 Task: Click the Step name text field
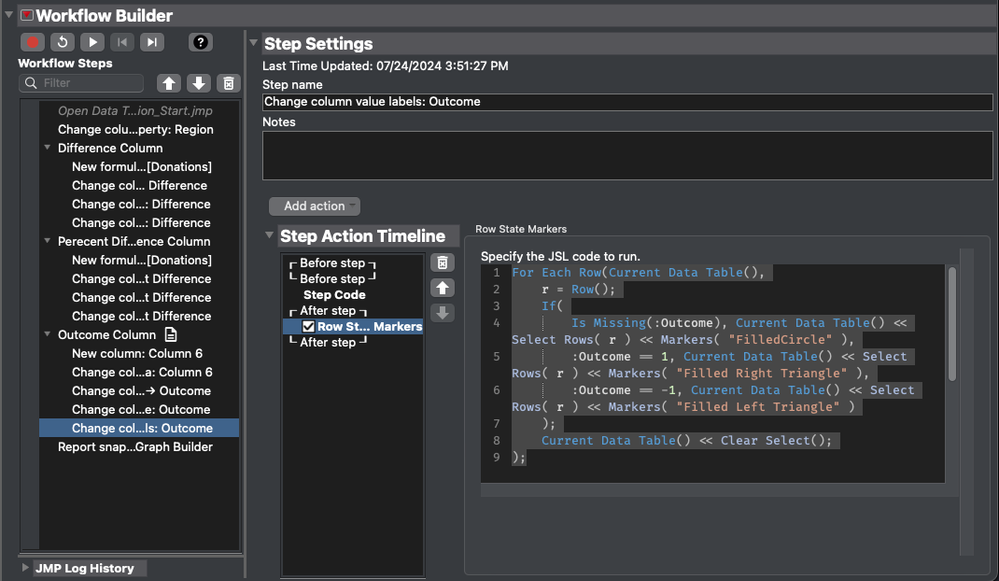click(x=627, y=102)
